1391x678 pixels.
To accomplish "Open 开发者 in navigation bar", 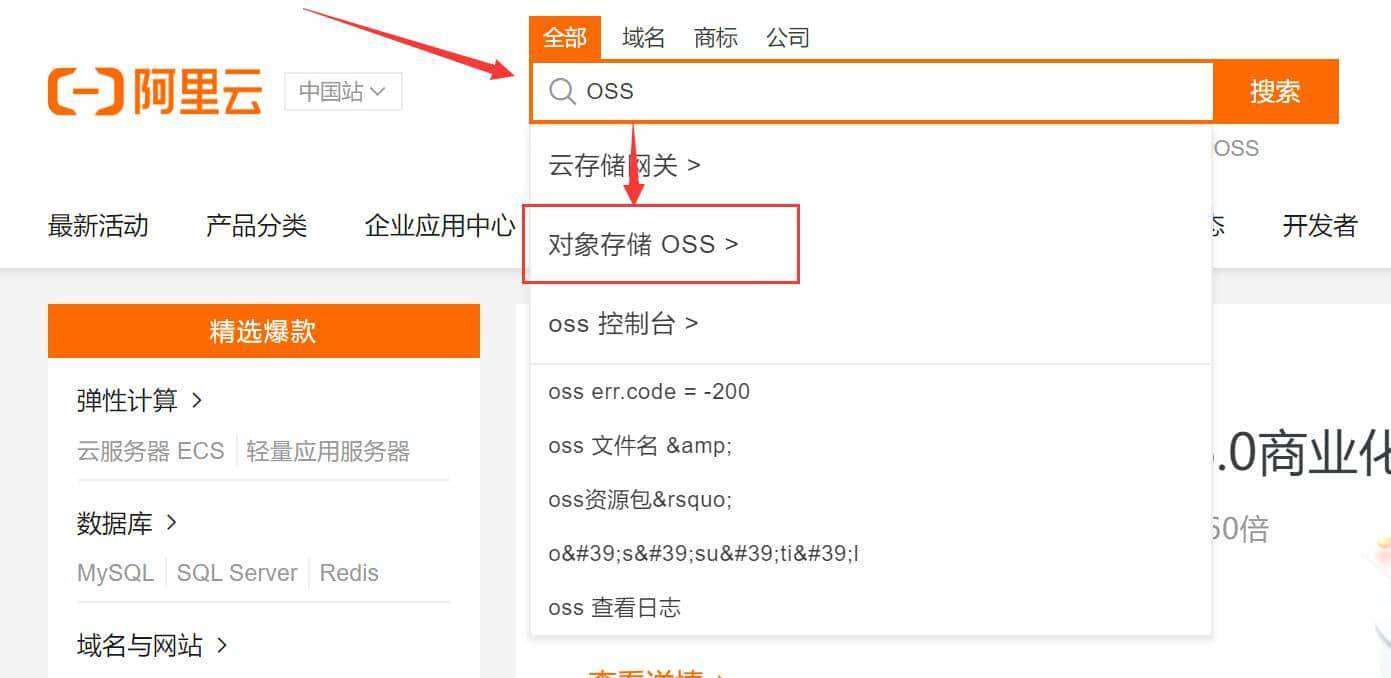I will [1320, 226].
